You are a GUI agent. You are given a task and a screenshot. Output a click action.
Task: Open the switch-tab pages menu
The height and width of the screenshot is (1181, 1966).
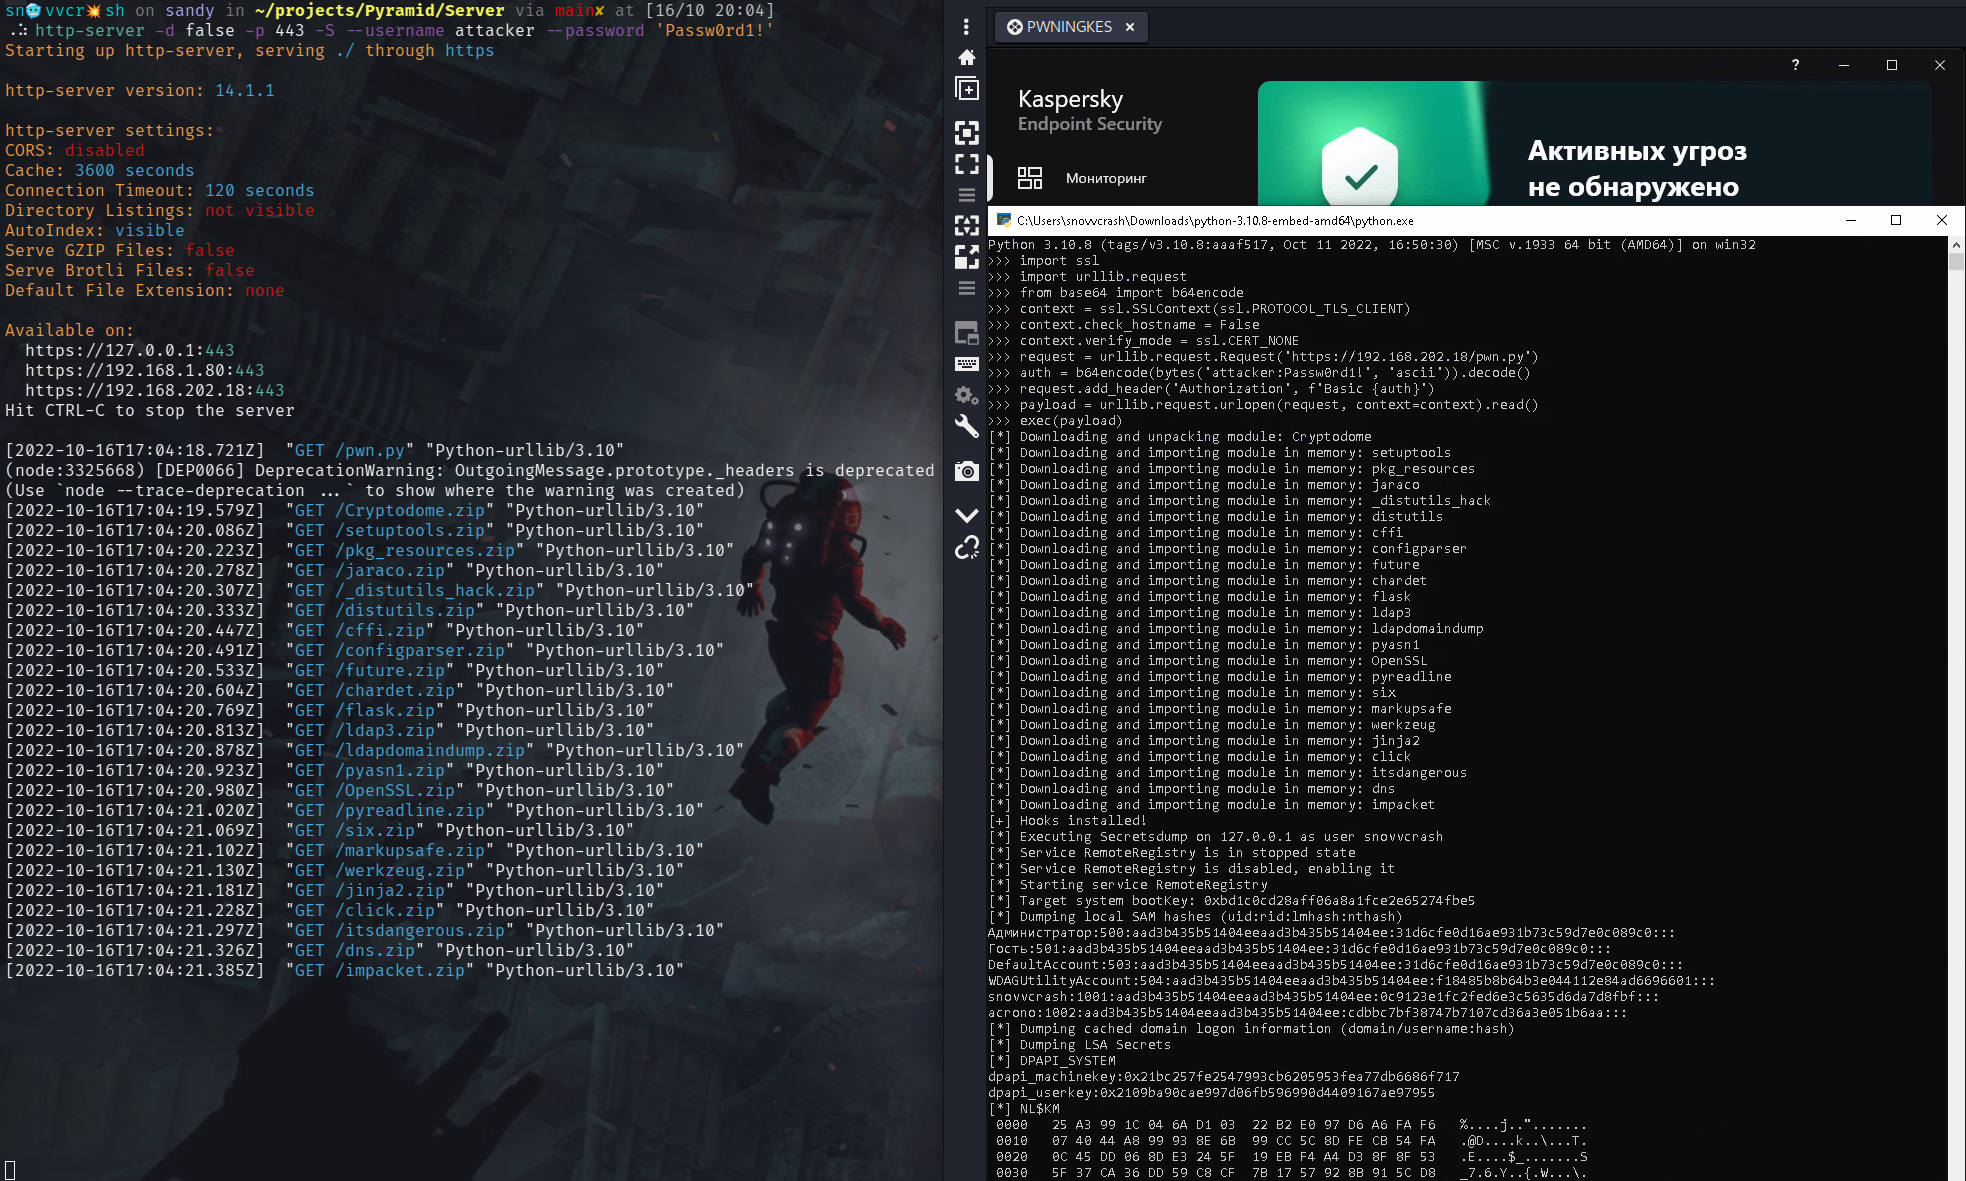coord(967,194)
